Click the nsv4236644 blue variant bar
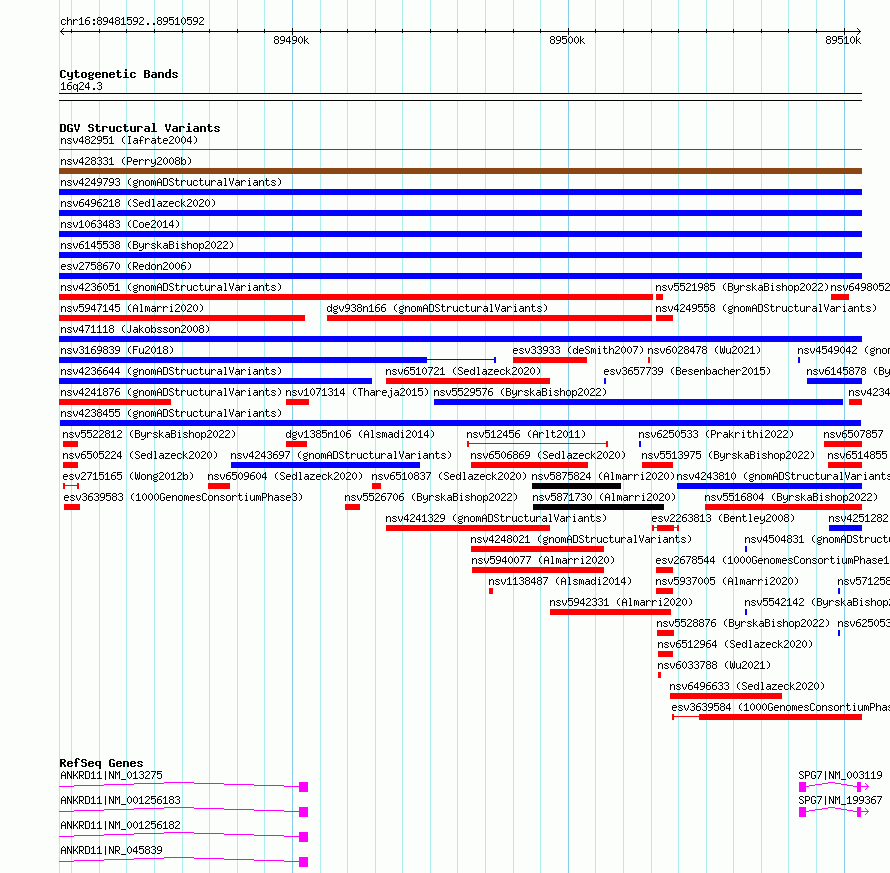Viewport: 890px width, 873px height. coord(216,381)
